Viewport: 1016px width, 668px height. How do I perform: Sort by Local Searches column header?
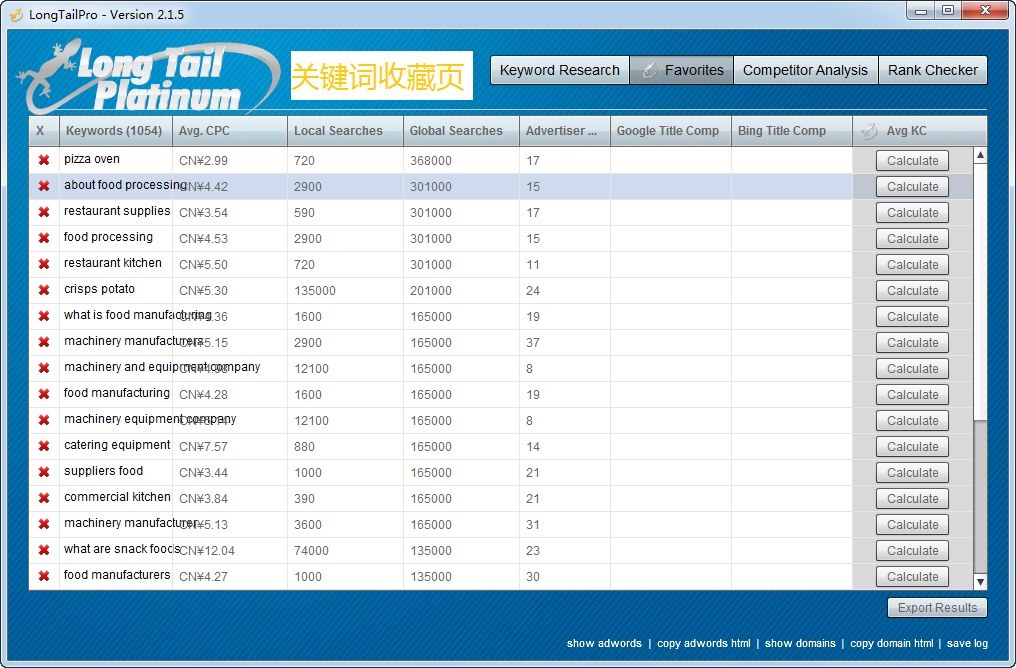(x=345, y=131)
